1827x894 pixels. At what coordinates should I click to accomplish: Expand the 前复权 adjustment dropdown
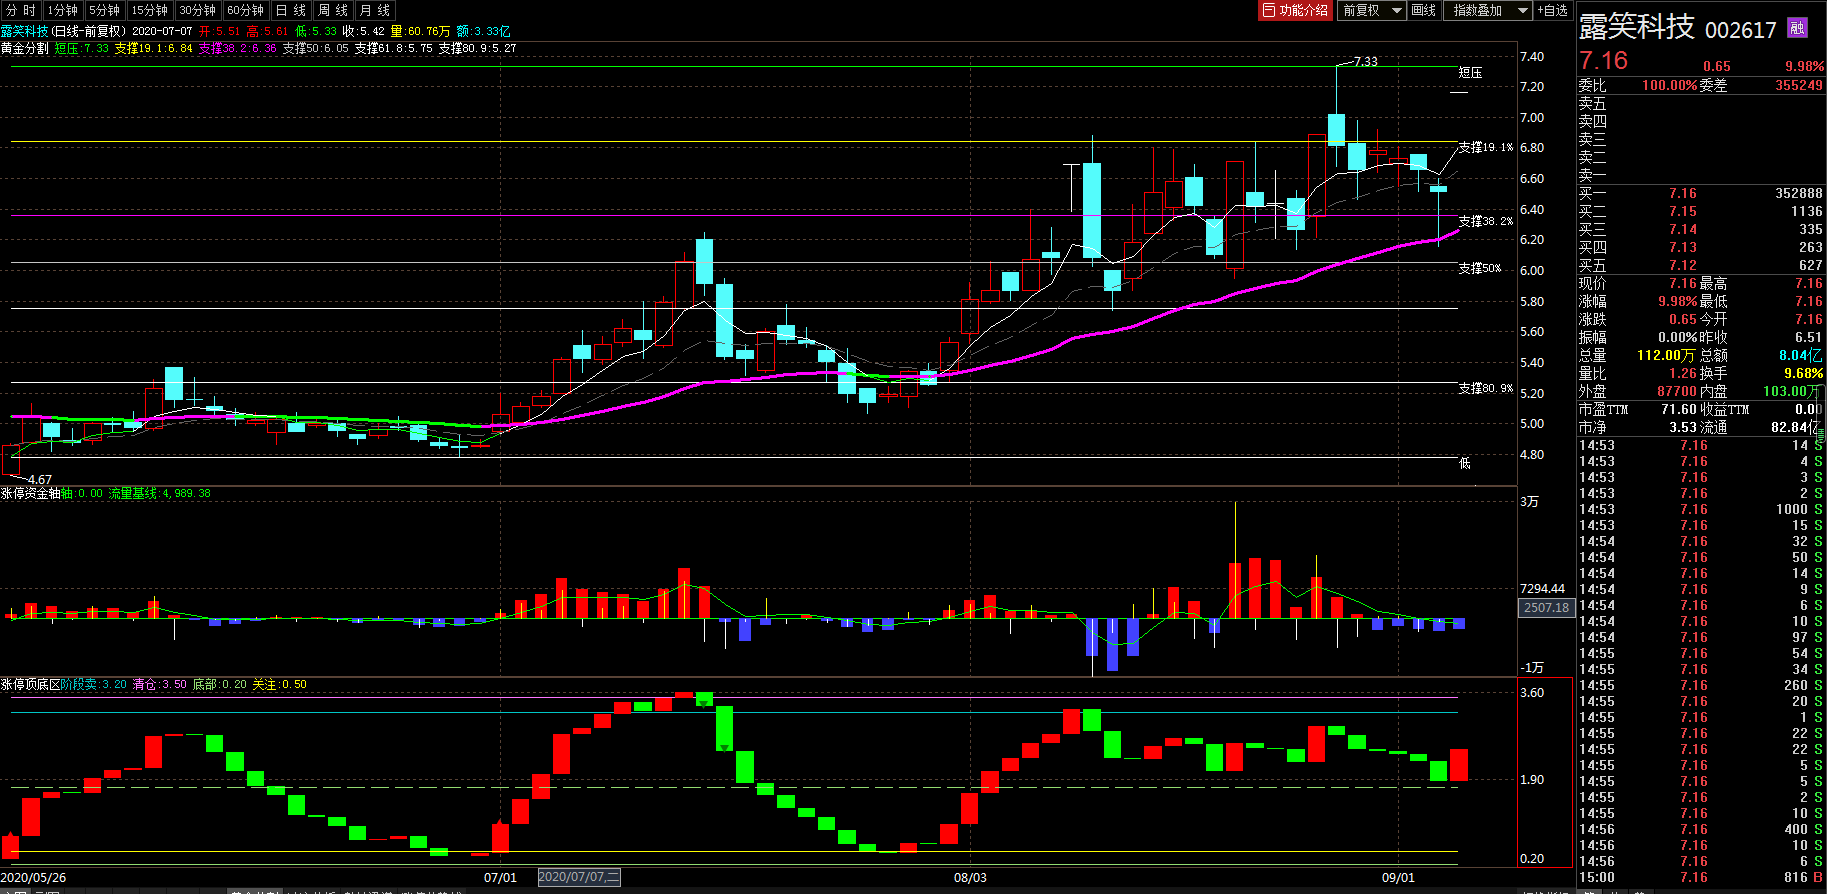tap(1372, 10)
